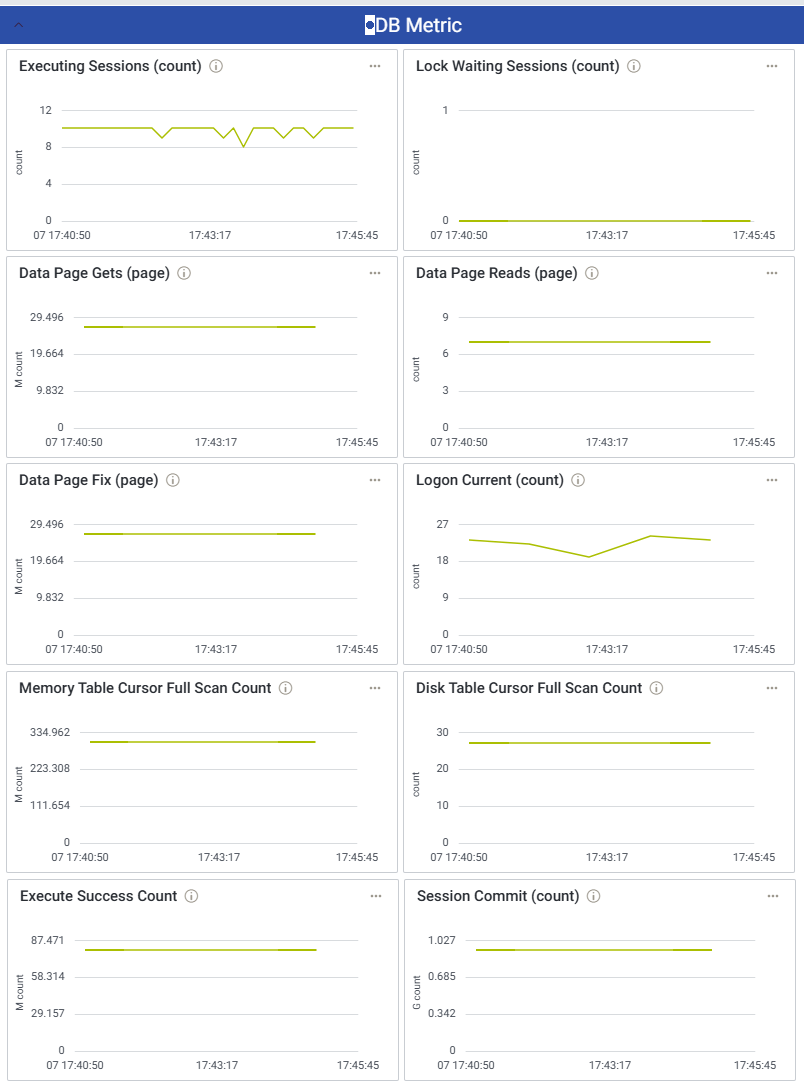The height and width of the screenshot is (1092, 804).
Task: Show info for Data Page Gets
Action: tap(184, 273)
